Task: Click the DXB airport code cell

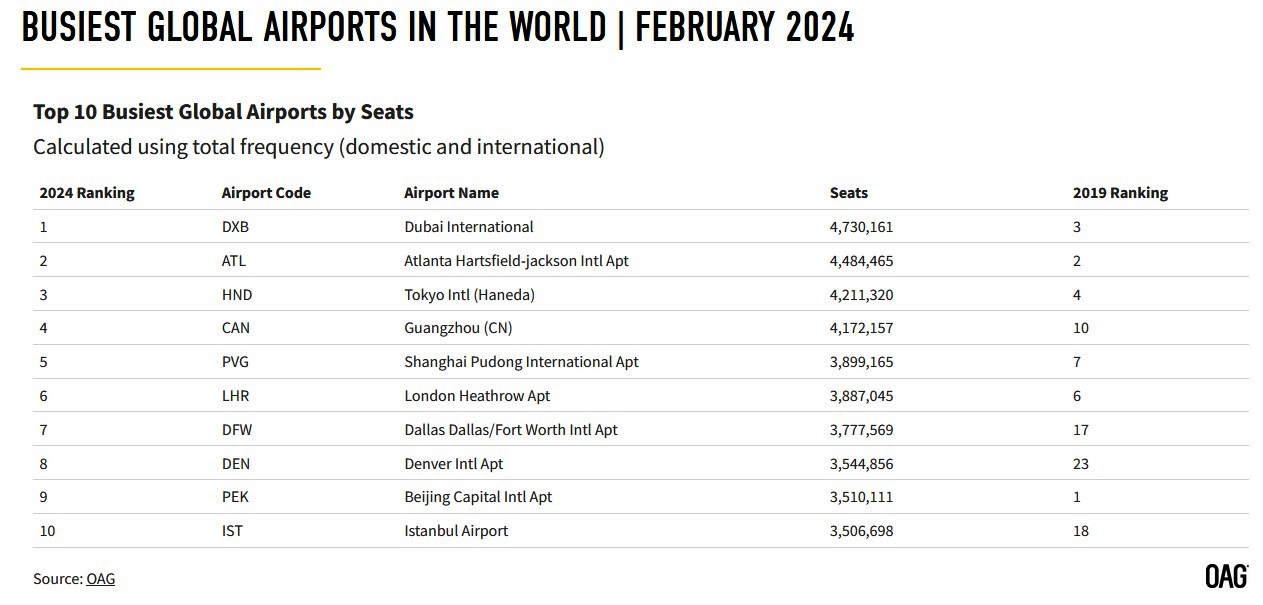Action: [235, 227]
